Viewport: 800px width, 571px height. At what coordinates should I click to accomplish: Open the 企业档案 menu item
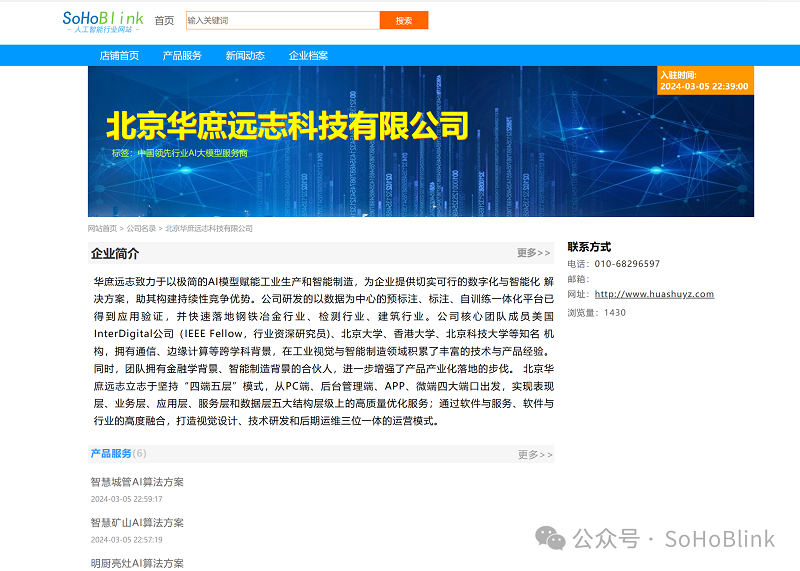(308, 56)
